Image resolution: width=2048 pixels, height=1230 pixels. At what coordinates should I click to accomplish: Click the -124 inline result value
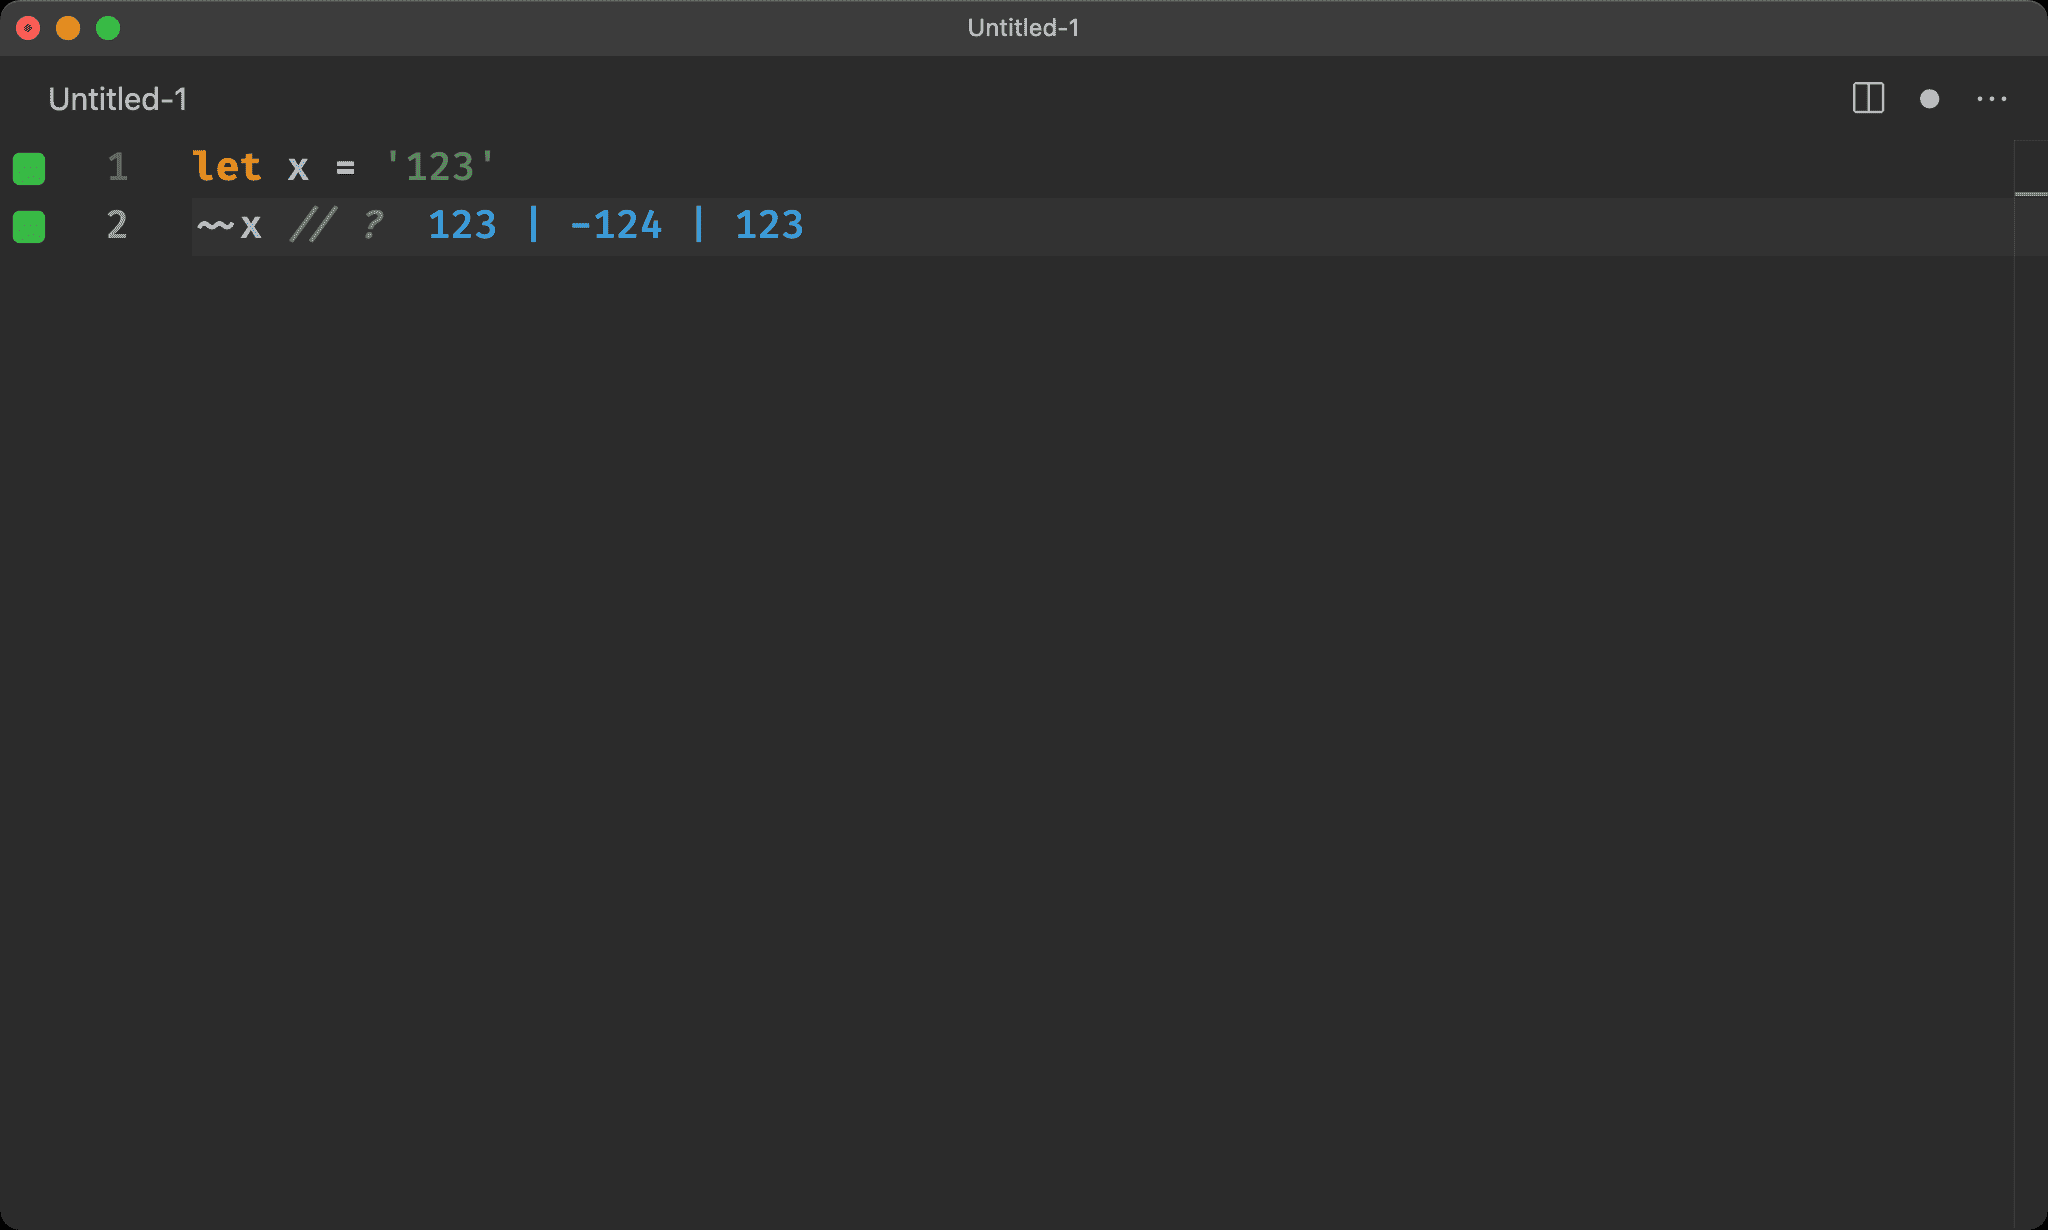615,226
